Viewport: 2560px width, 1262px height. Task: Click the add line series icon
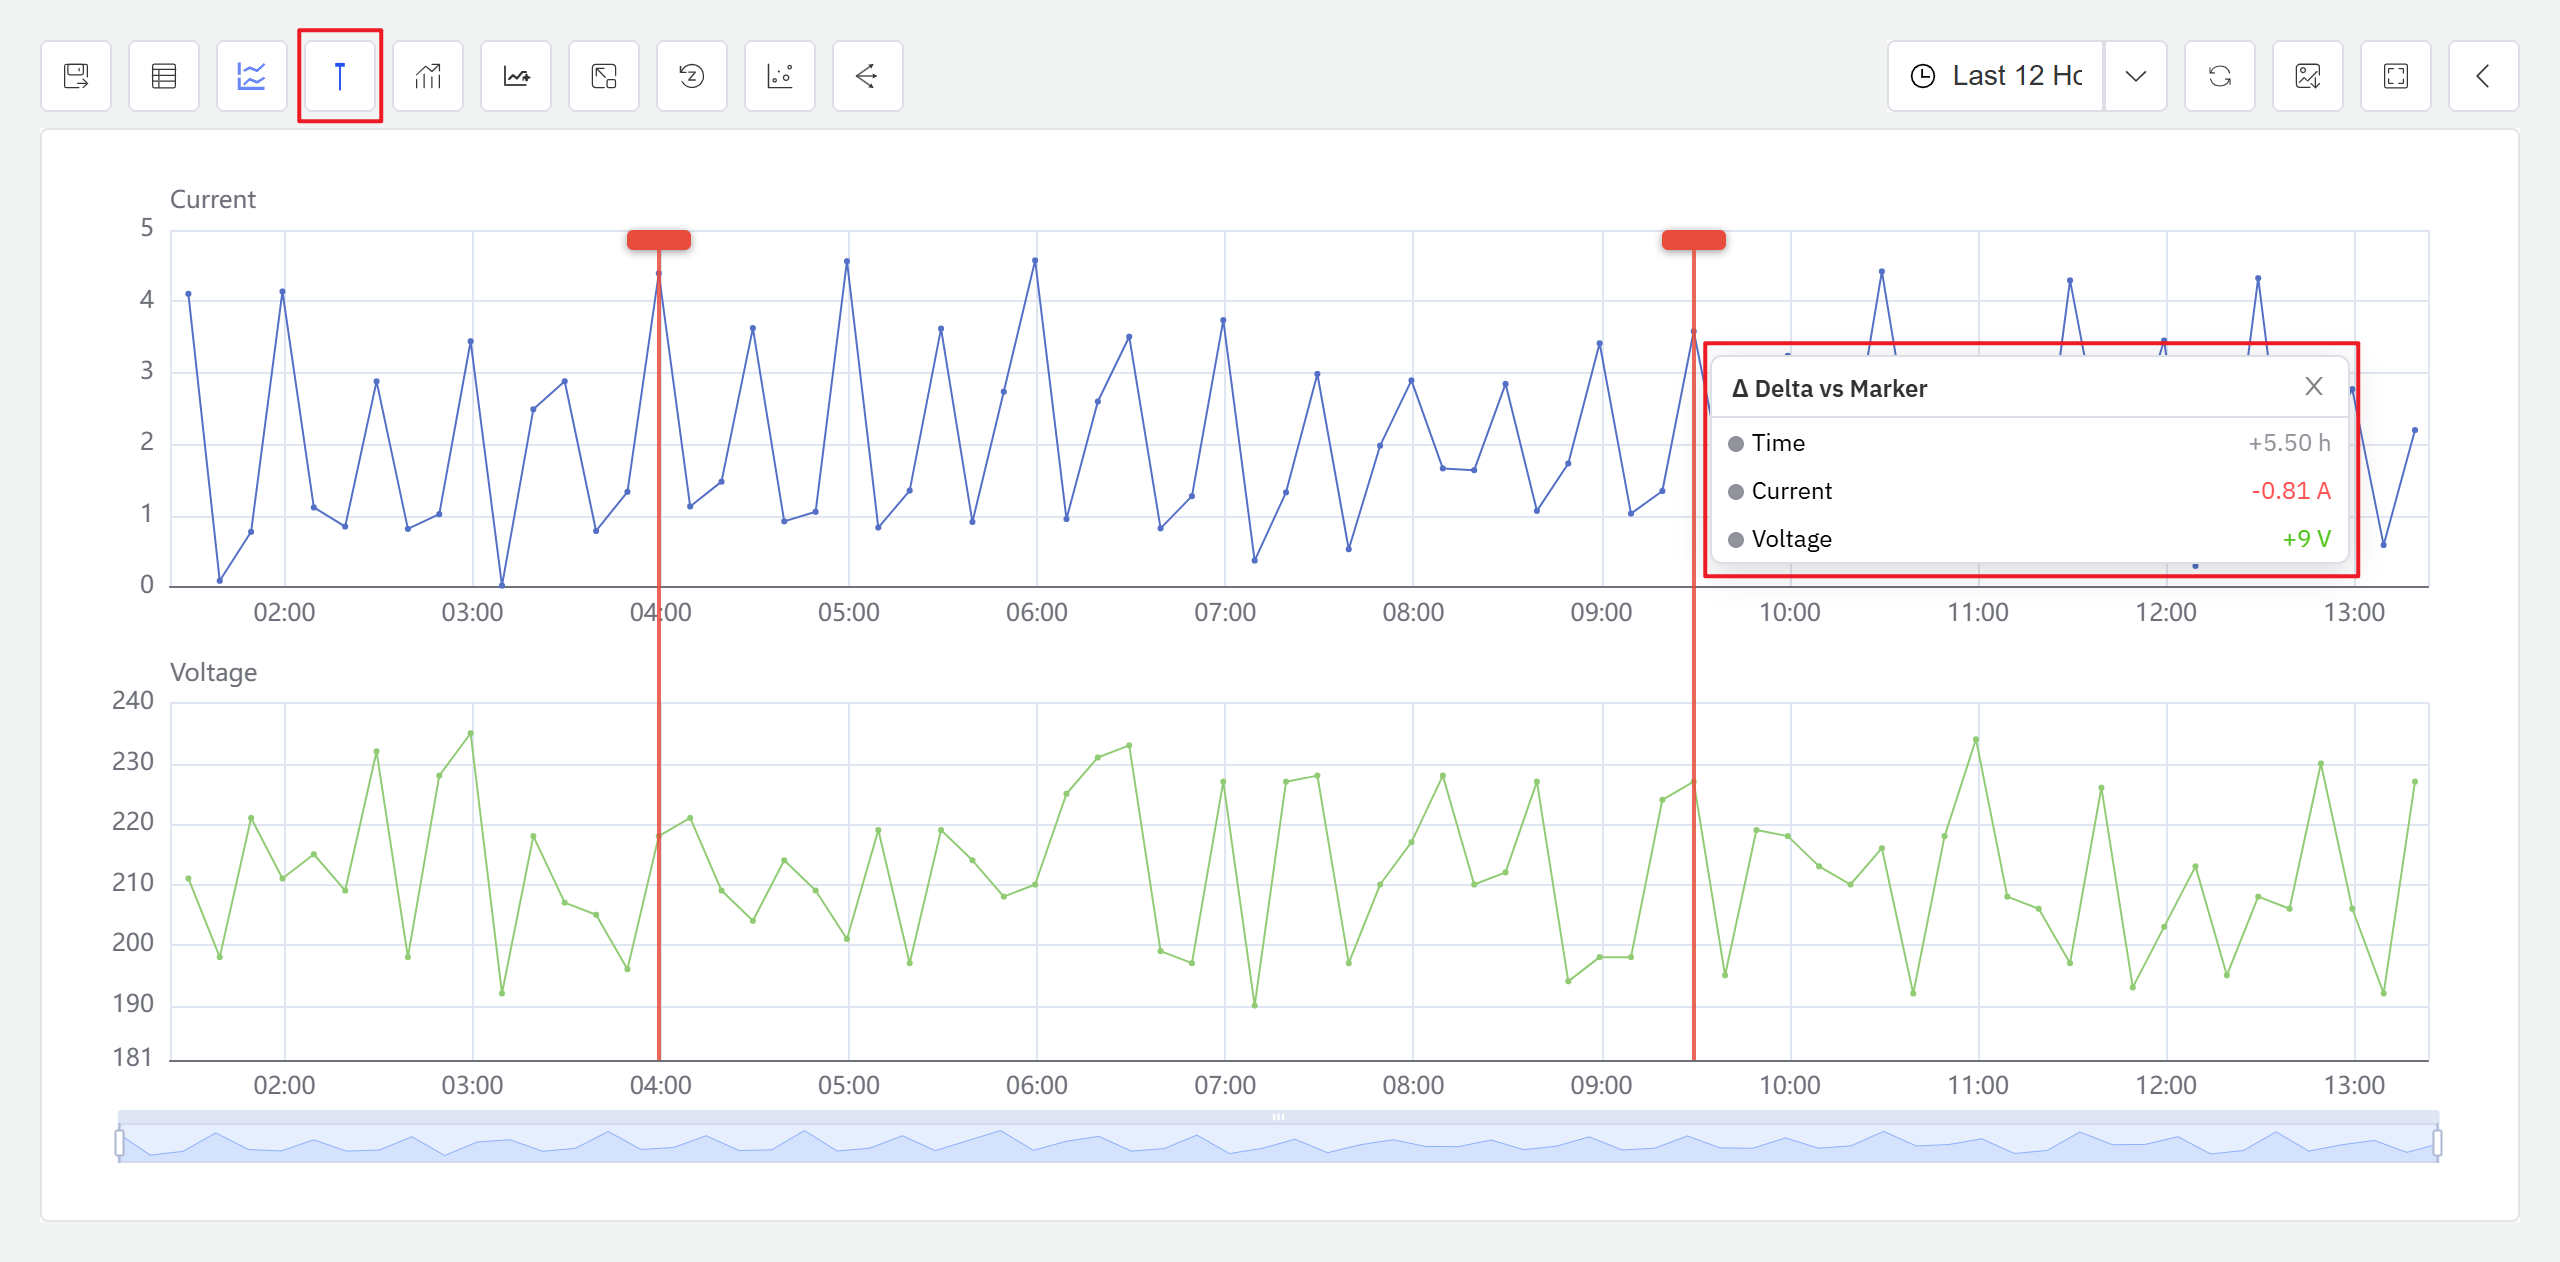point(516,76)
